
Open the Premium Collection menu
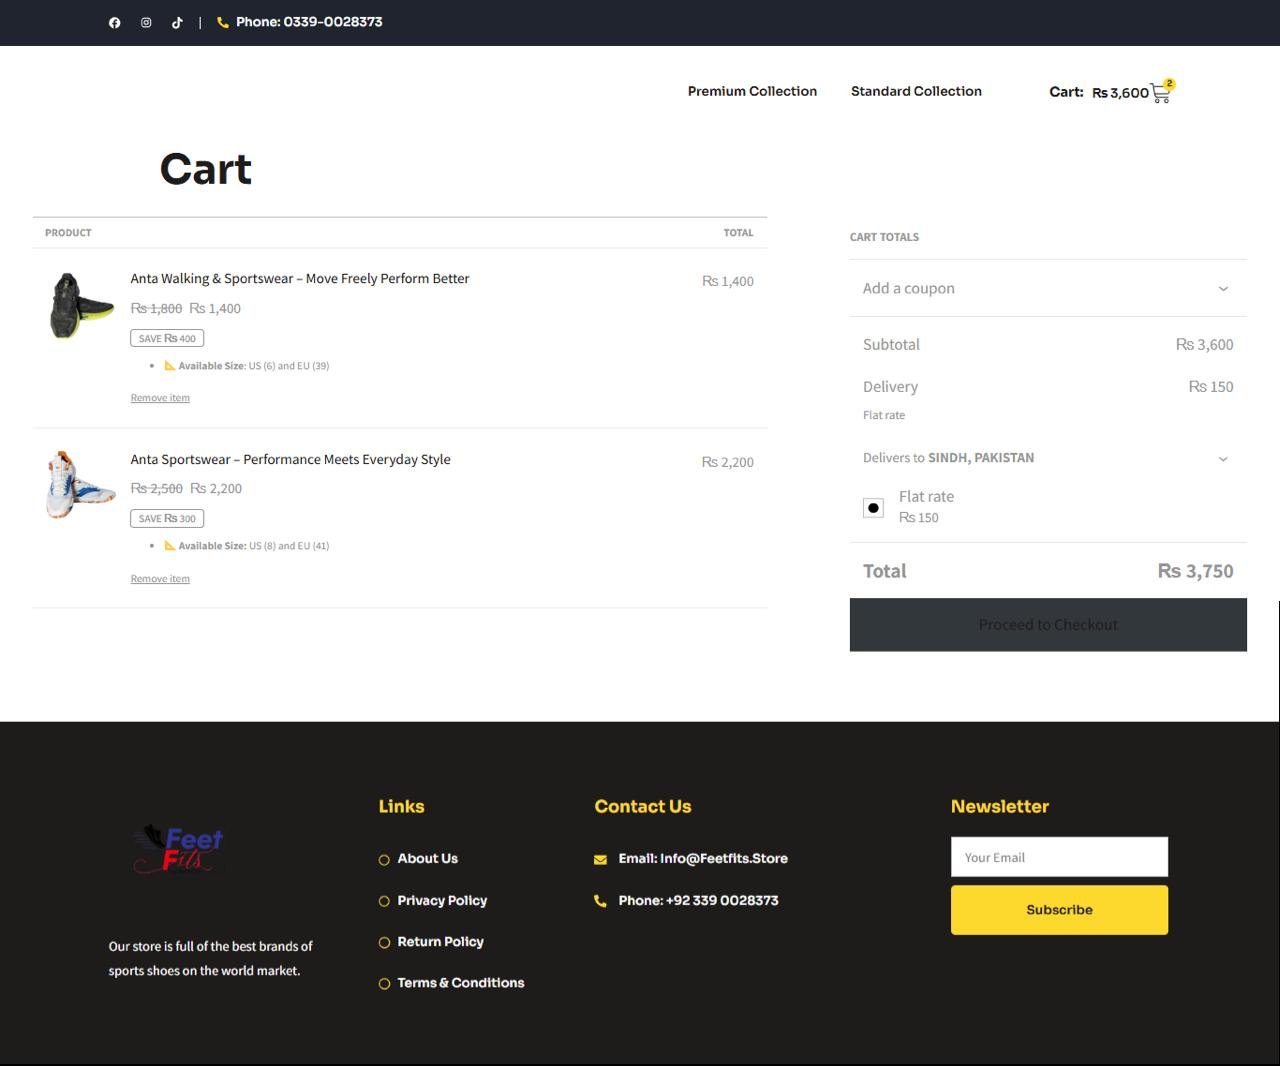pos(752,91)
